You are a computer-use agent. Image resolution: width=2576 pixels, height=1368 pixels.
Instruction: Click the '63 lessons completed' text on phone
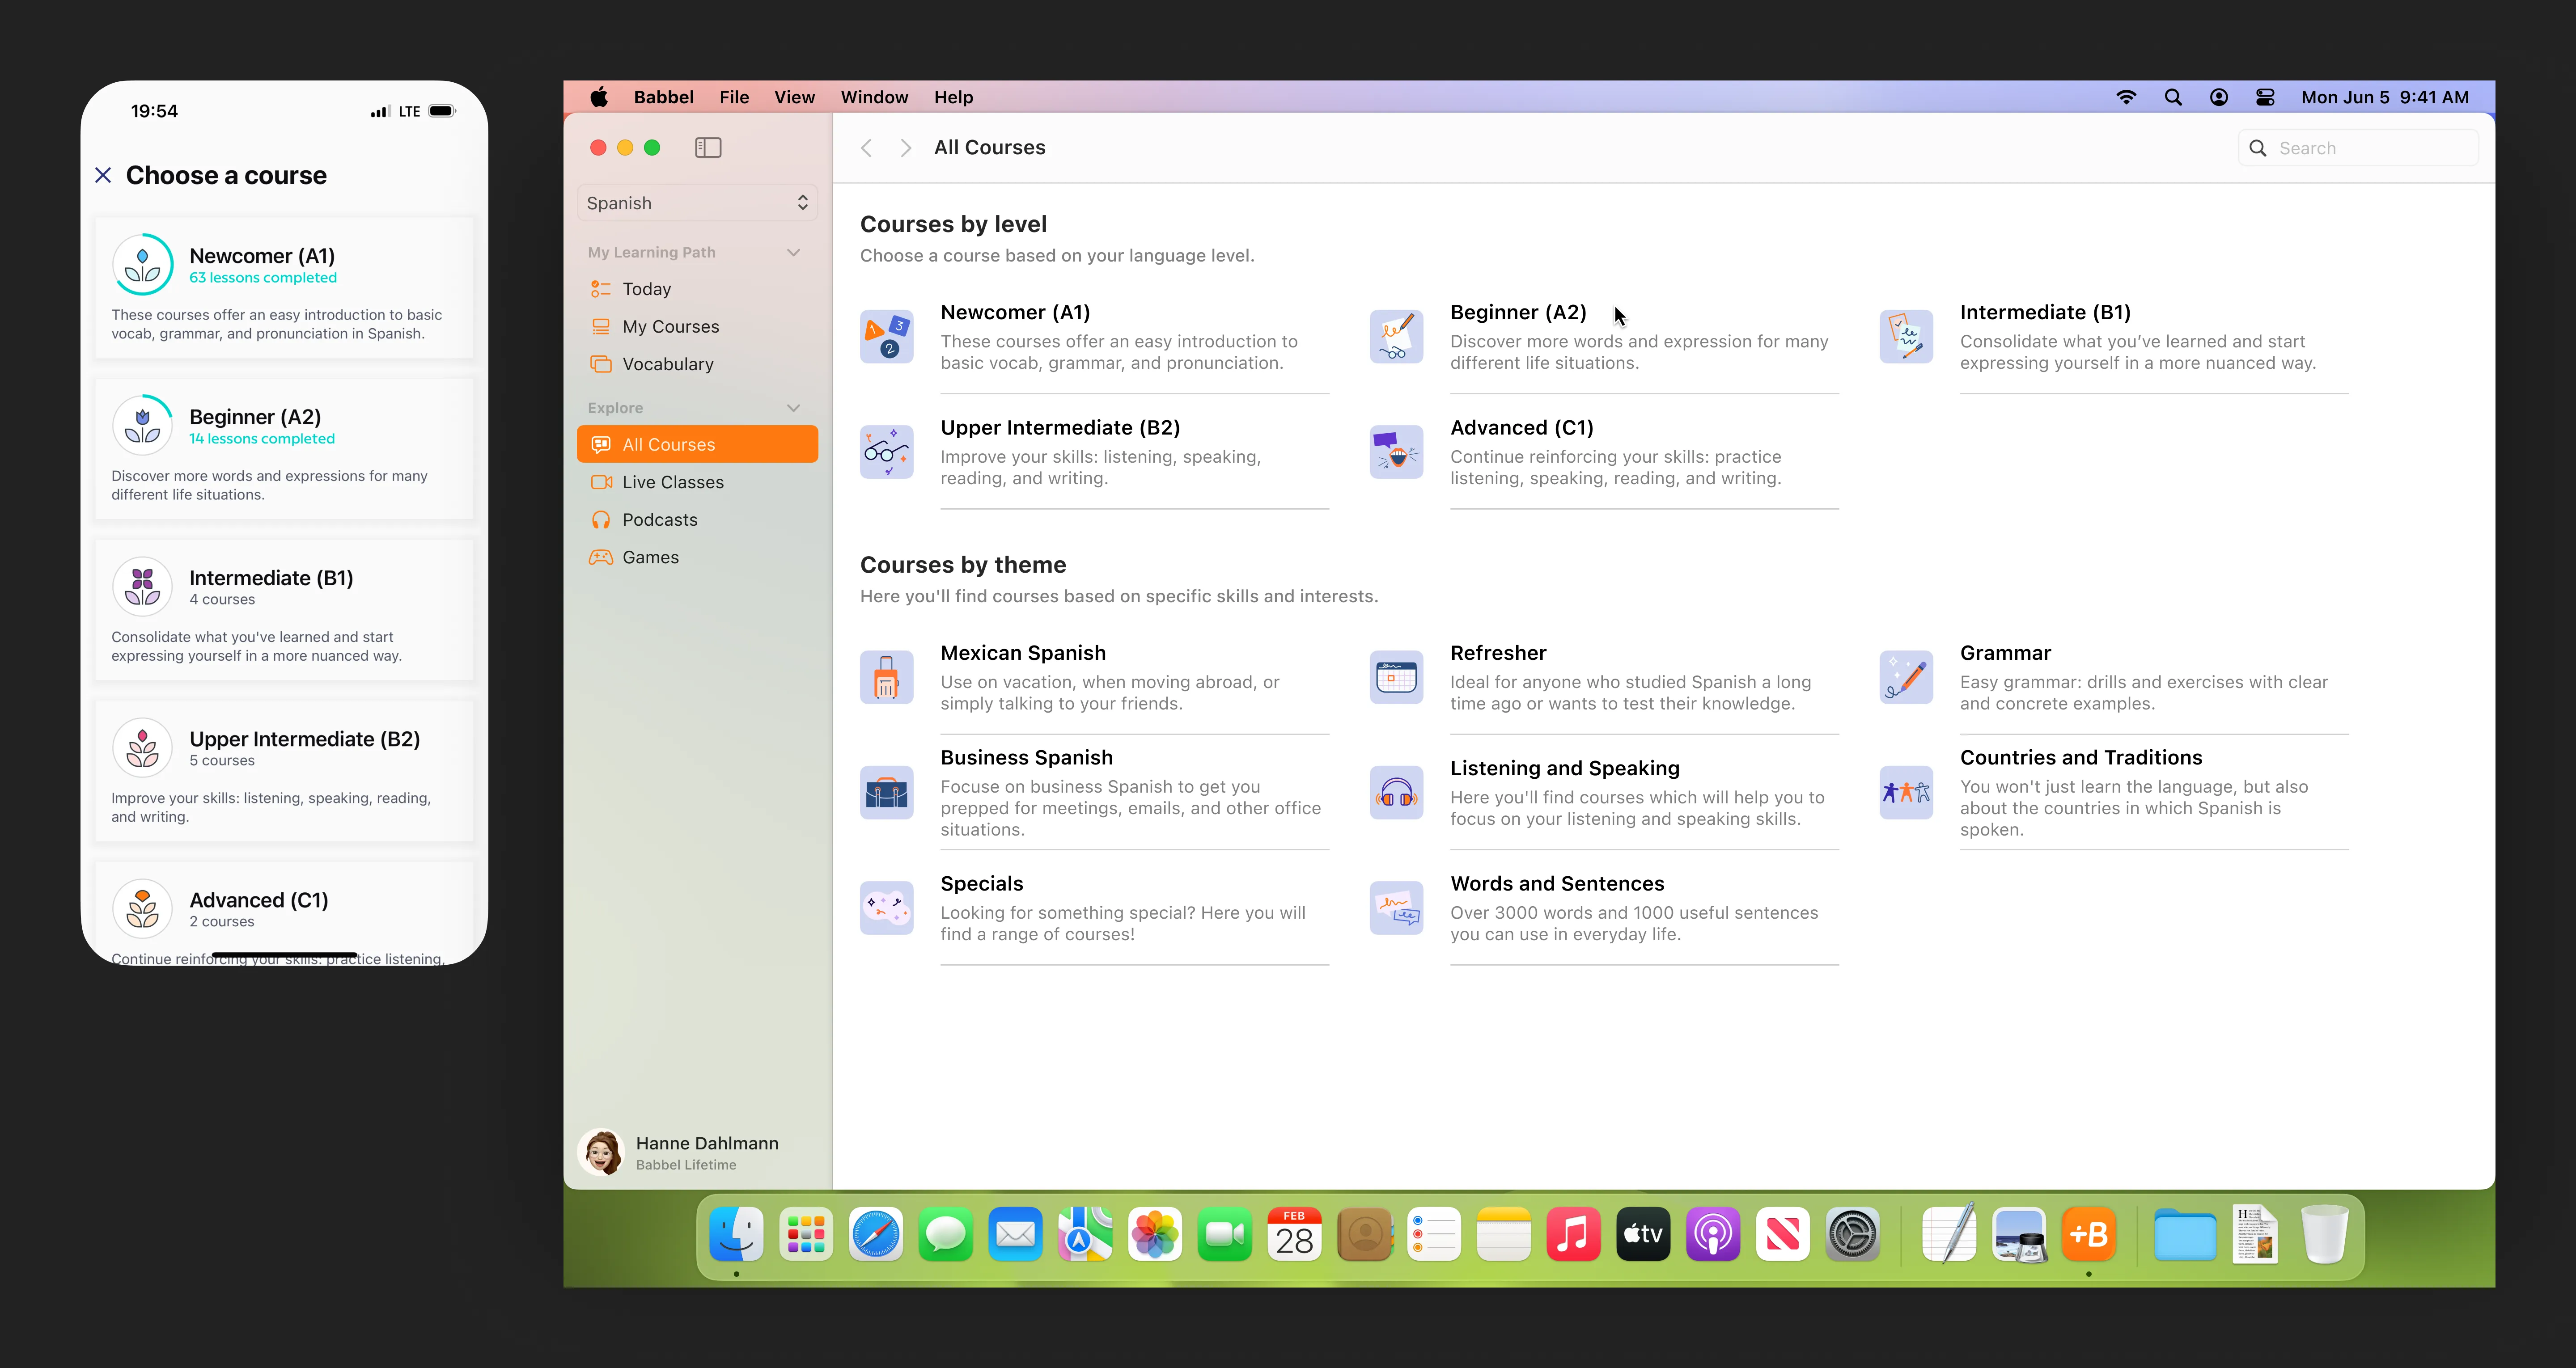263,278
